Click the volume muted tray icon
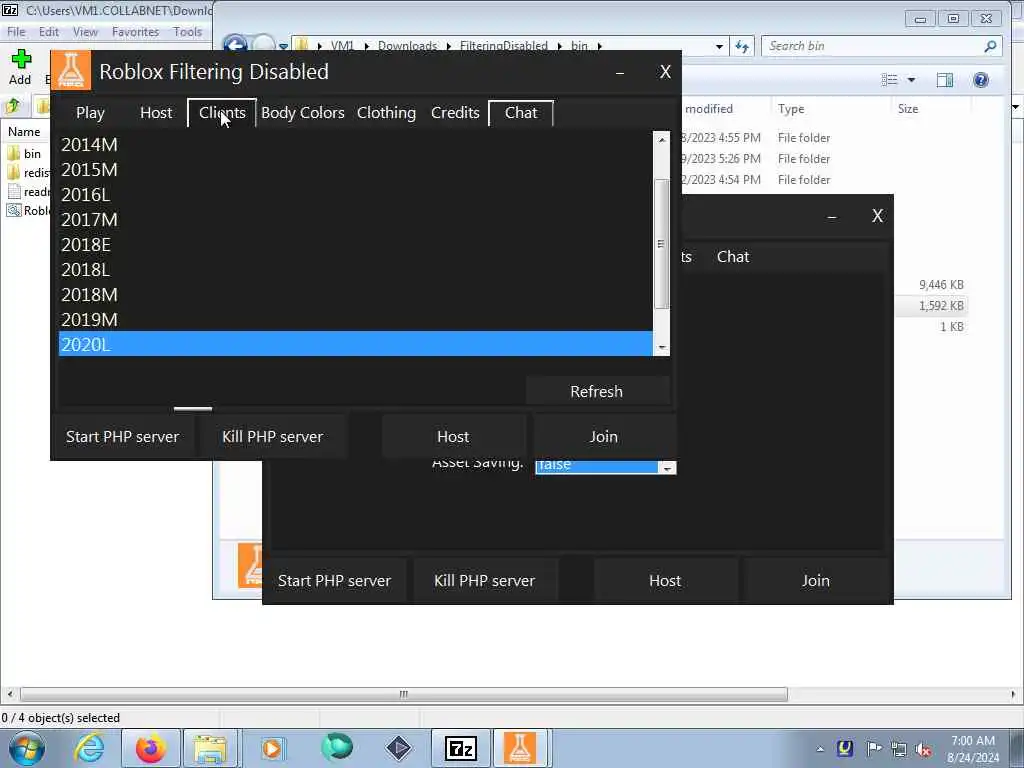The image size is (1024, 768). point(923,749)
